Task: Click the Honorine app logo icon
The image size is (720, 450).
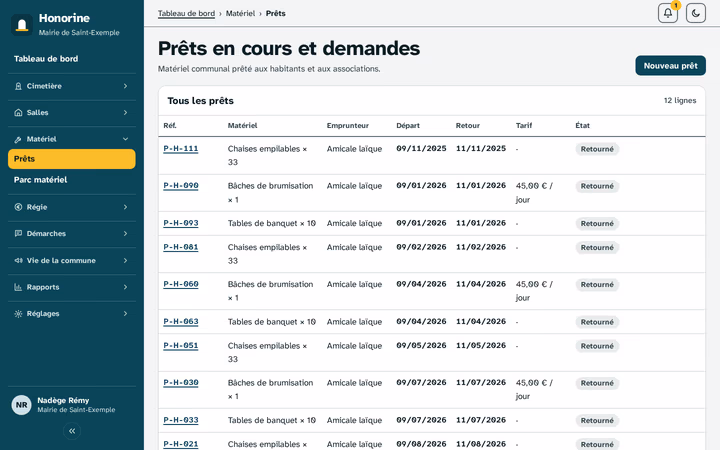Action: (22, 25)
